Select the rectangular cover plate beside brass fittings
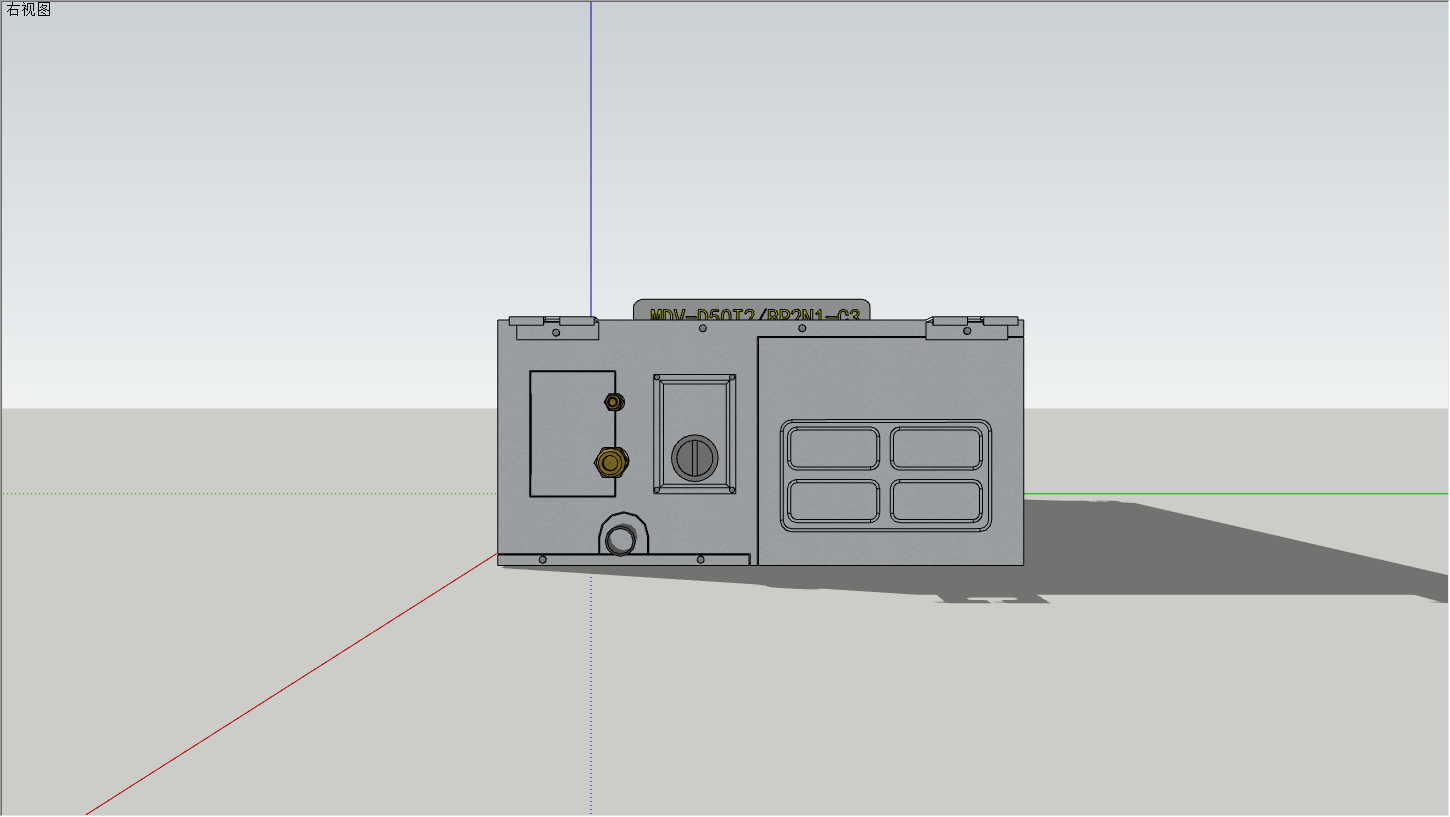Screen dimensions: 1450x817 (x=572, y=433)
